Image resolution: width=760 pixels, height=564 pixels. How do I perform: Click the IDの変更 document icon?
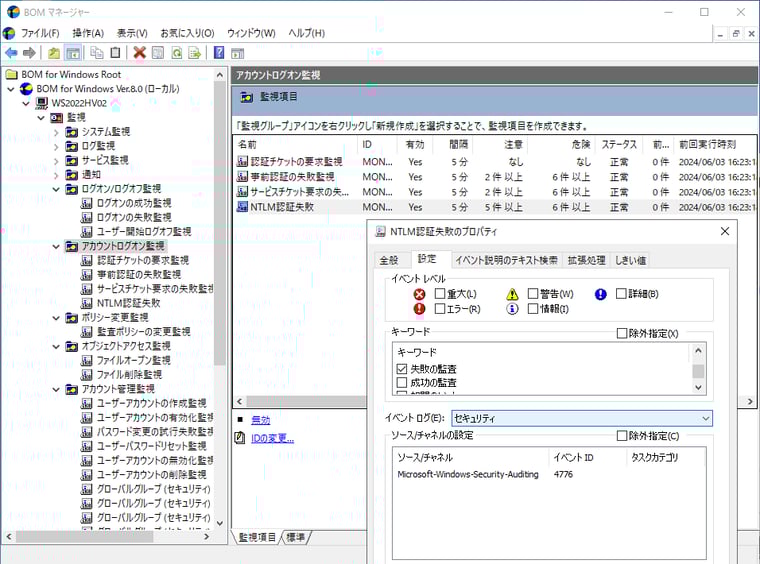coord(240,438)
